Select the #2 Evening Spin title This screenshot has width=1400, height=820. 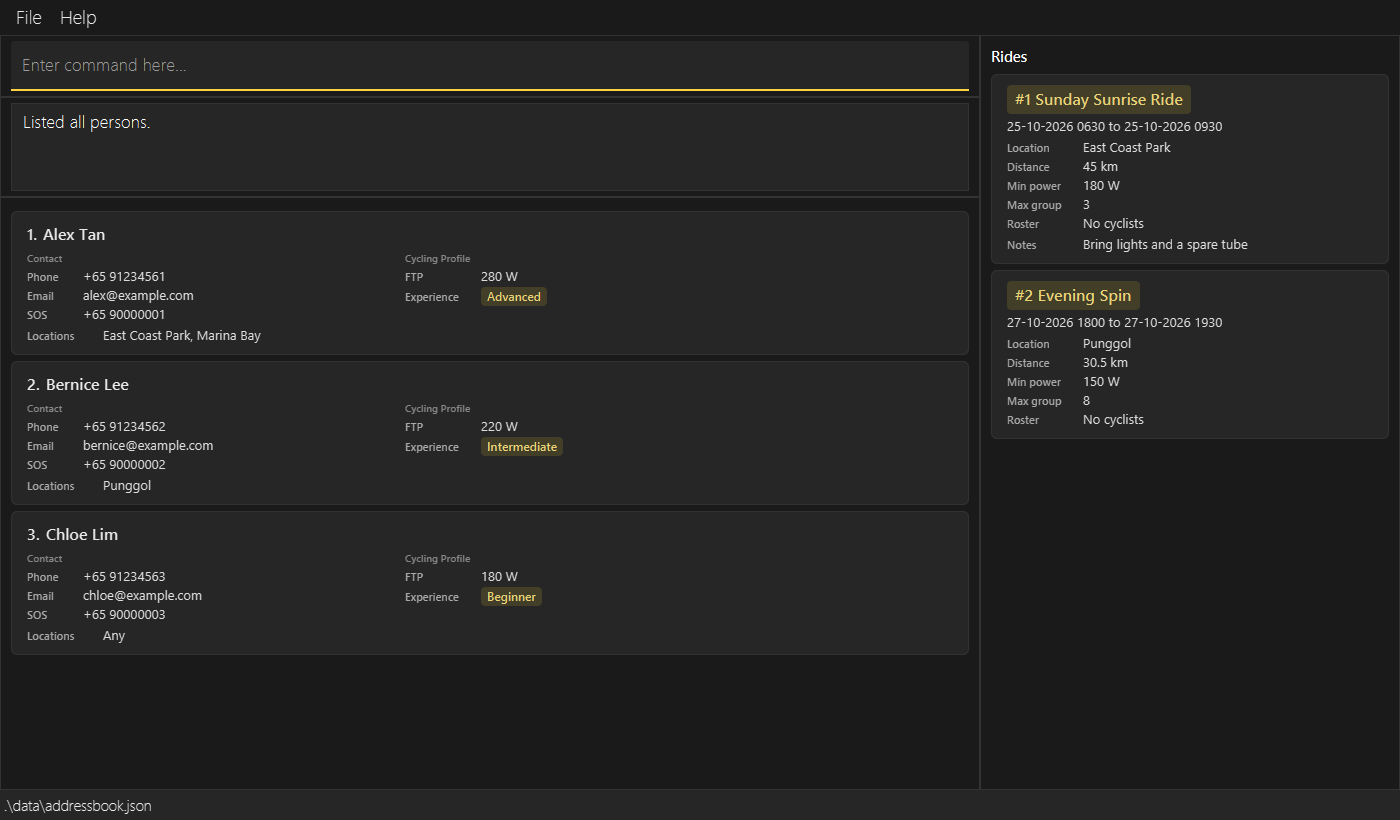(1073, 296)
